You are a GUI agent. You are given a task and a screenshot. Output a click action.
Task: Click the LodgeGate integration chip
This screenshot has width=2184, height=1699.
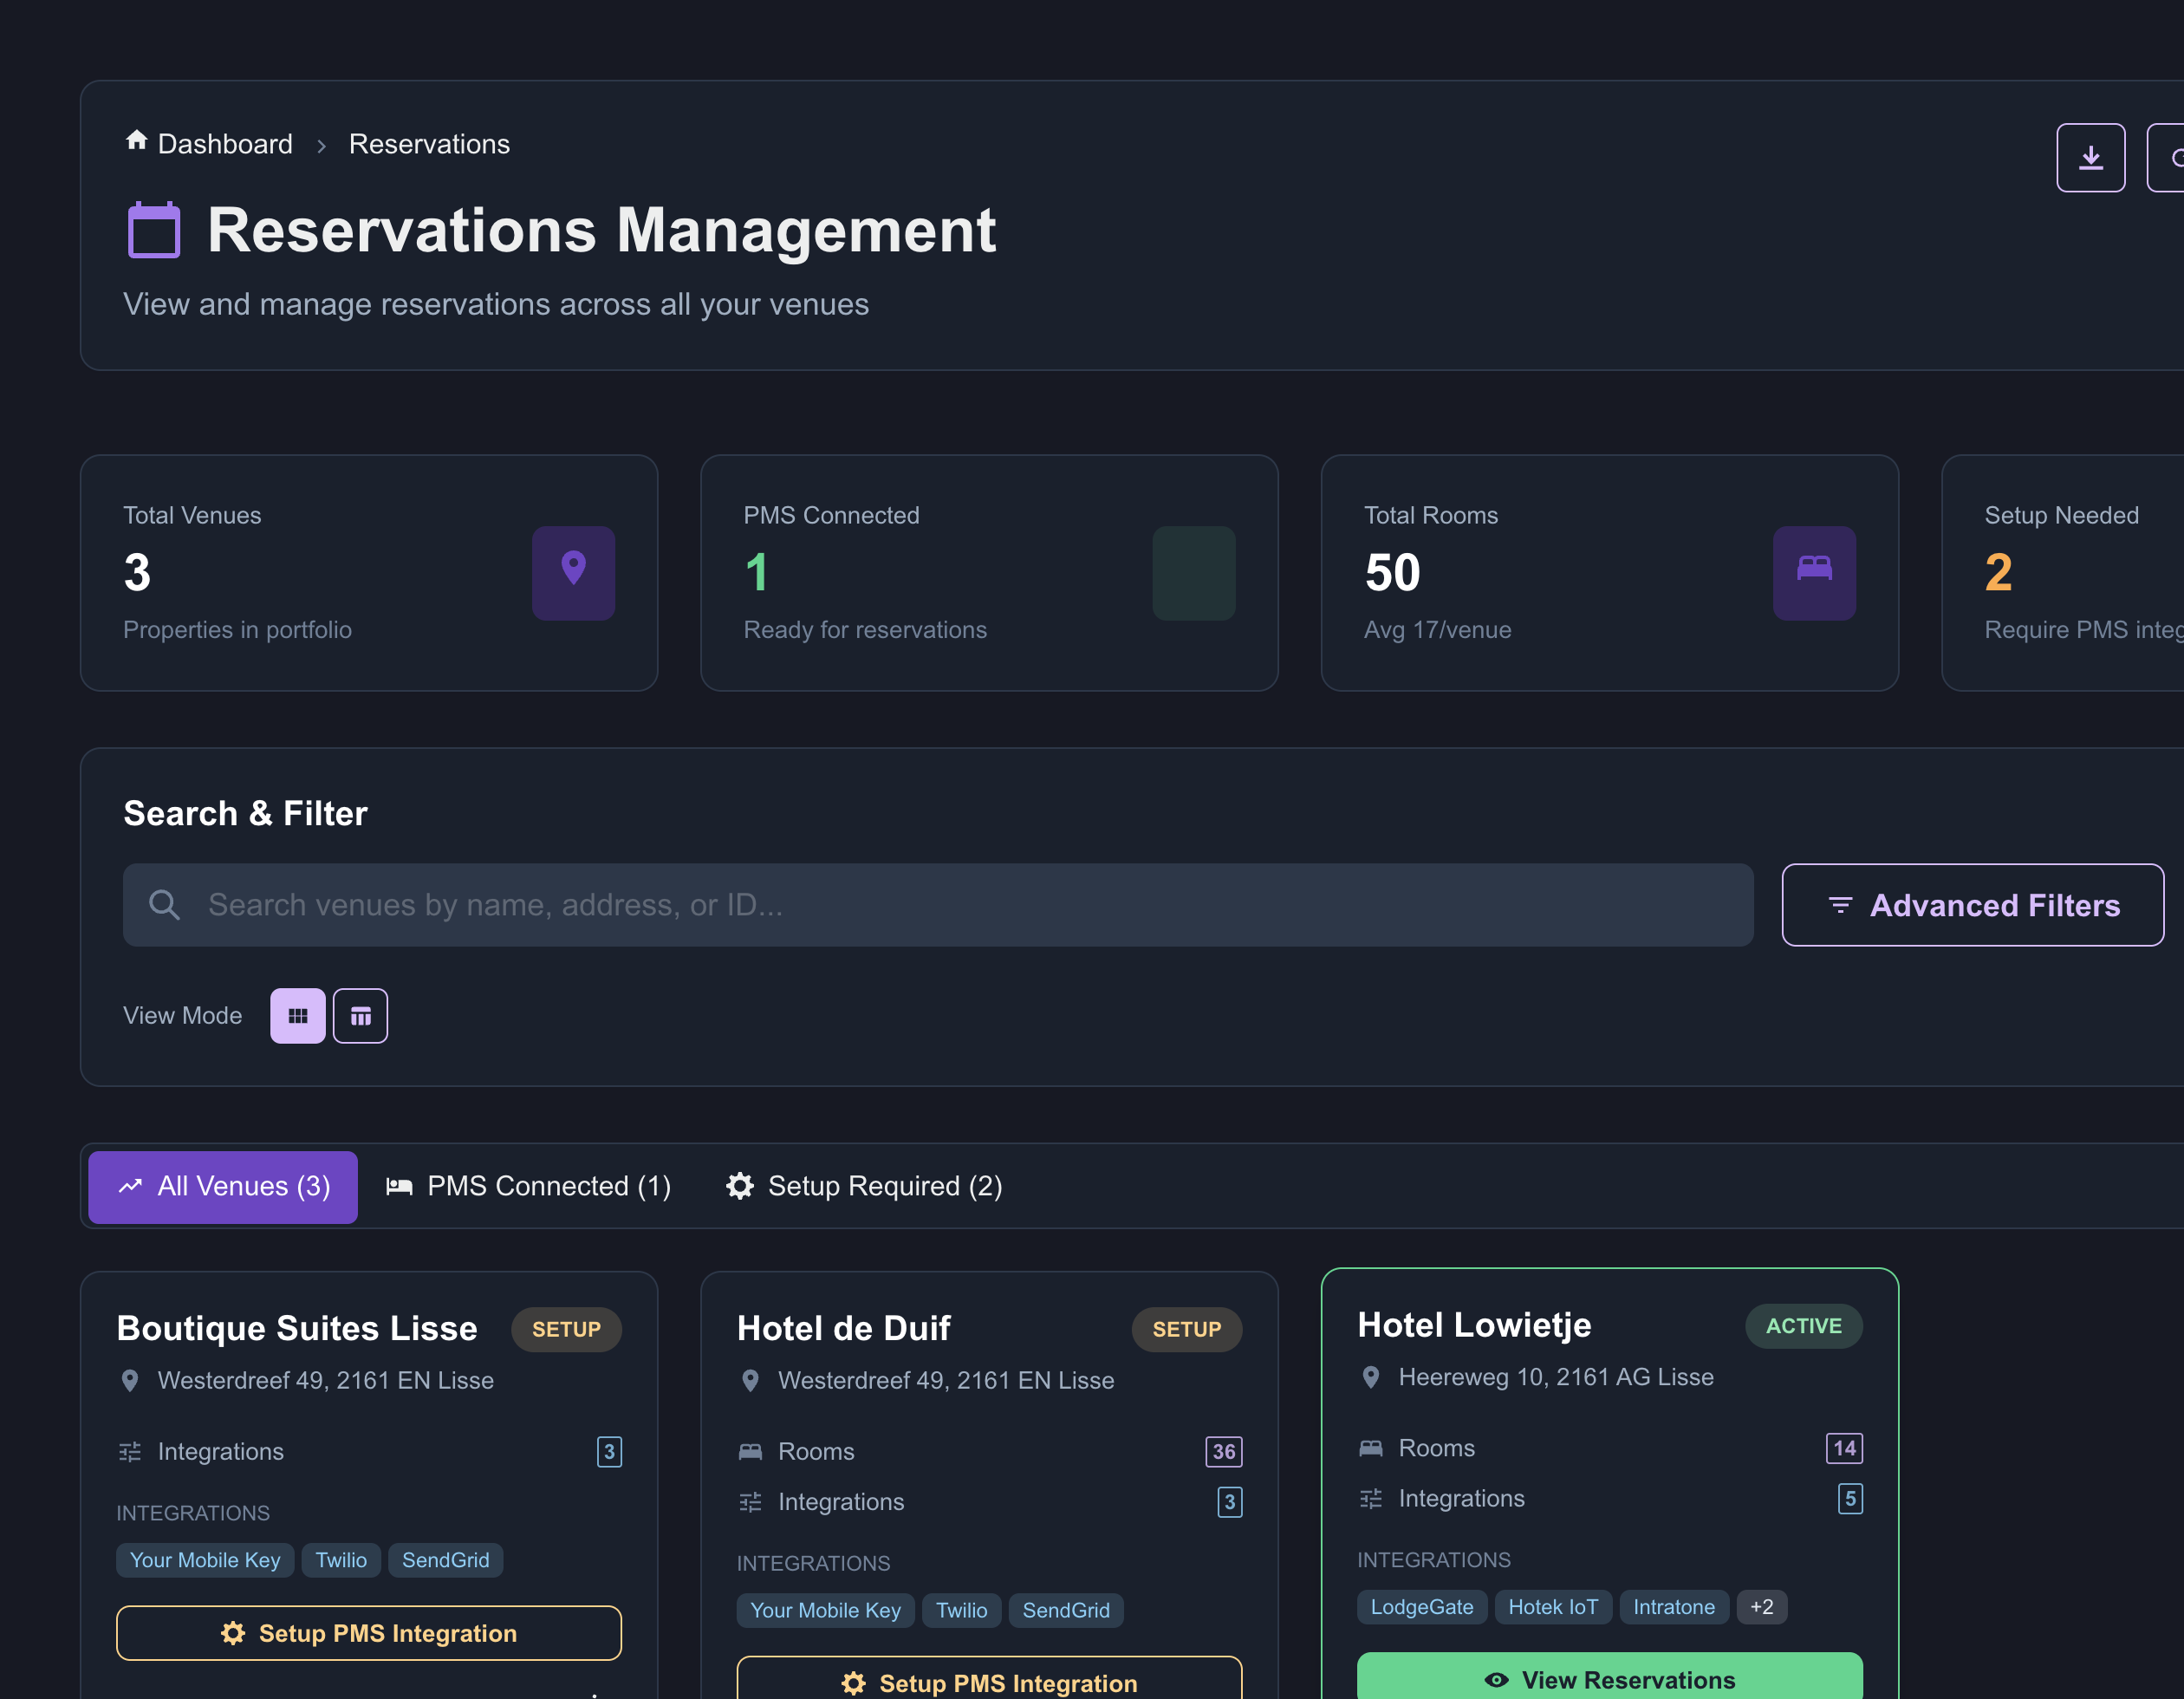[x=1421, y=1607]
